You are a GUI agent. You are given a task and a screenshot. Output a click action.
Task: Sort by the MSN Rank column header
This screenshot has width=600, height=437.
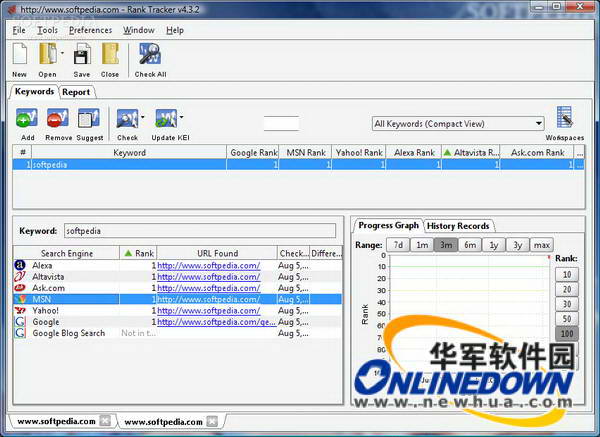[x=305, y=152]
